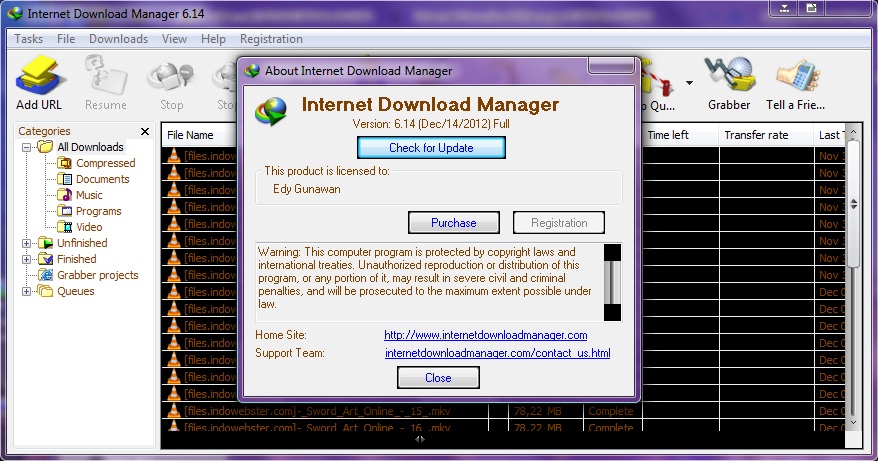Screen dimensions: 878x461
Task: Open the Support Team contact link
Action: (497, 353)
